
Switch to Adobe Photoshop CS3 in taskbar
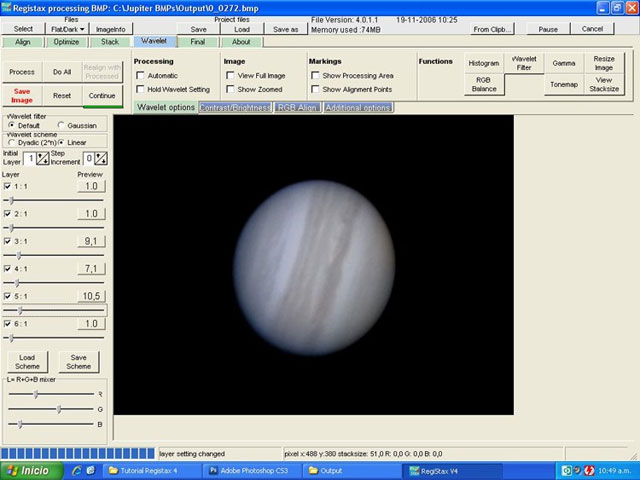(250, 469)
